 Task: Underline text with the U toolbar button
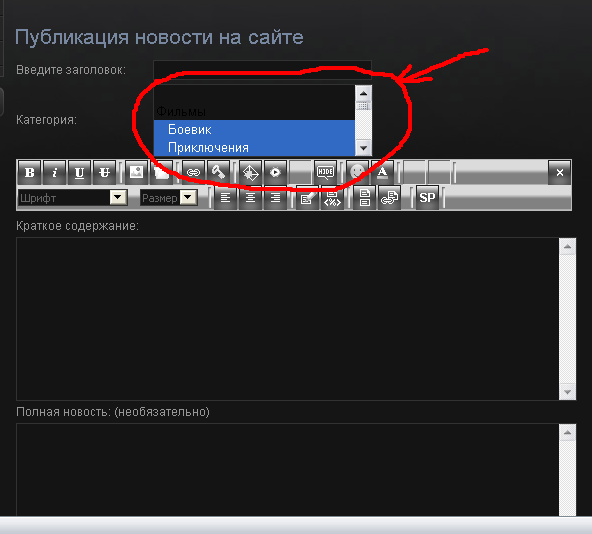(x=79, y=172)
